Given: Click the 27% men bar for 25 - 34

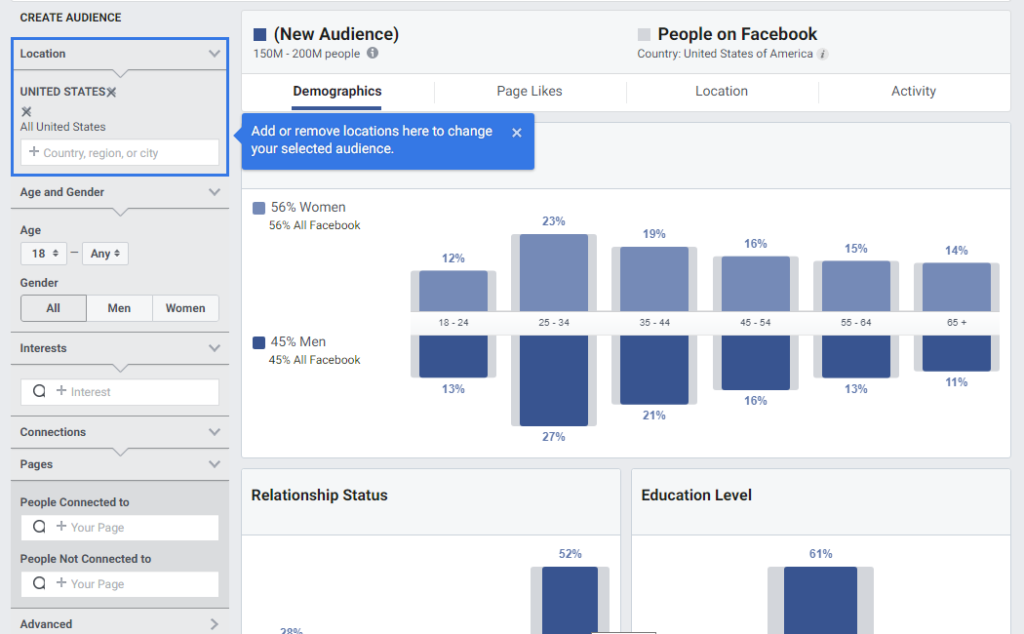Looking at the screenshot, I should 554,381.
